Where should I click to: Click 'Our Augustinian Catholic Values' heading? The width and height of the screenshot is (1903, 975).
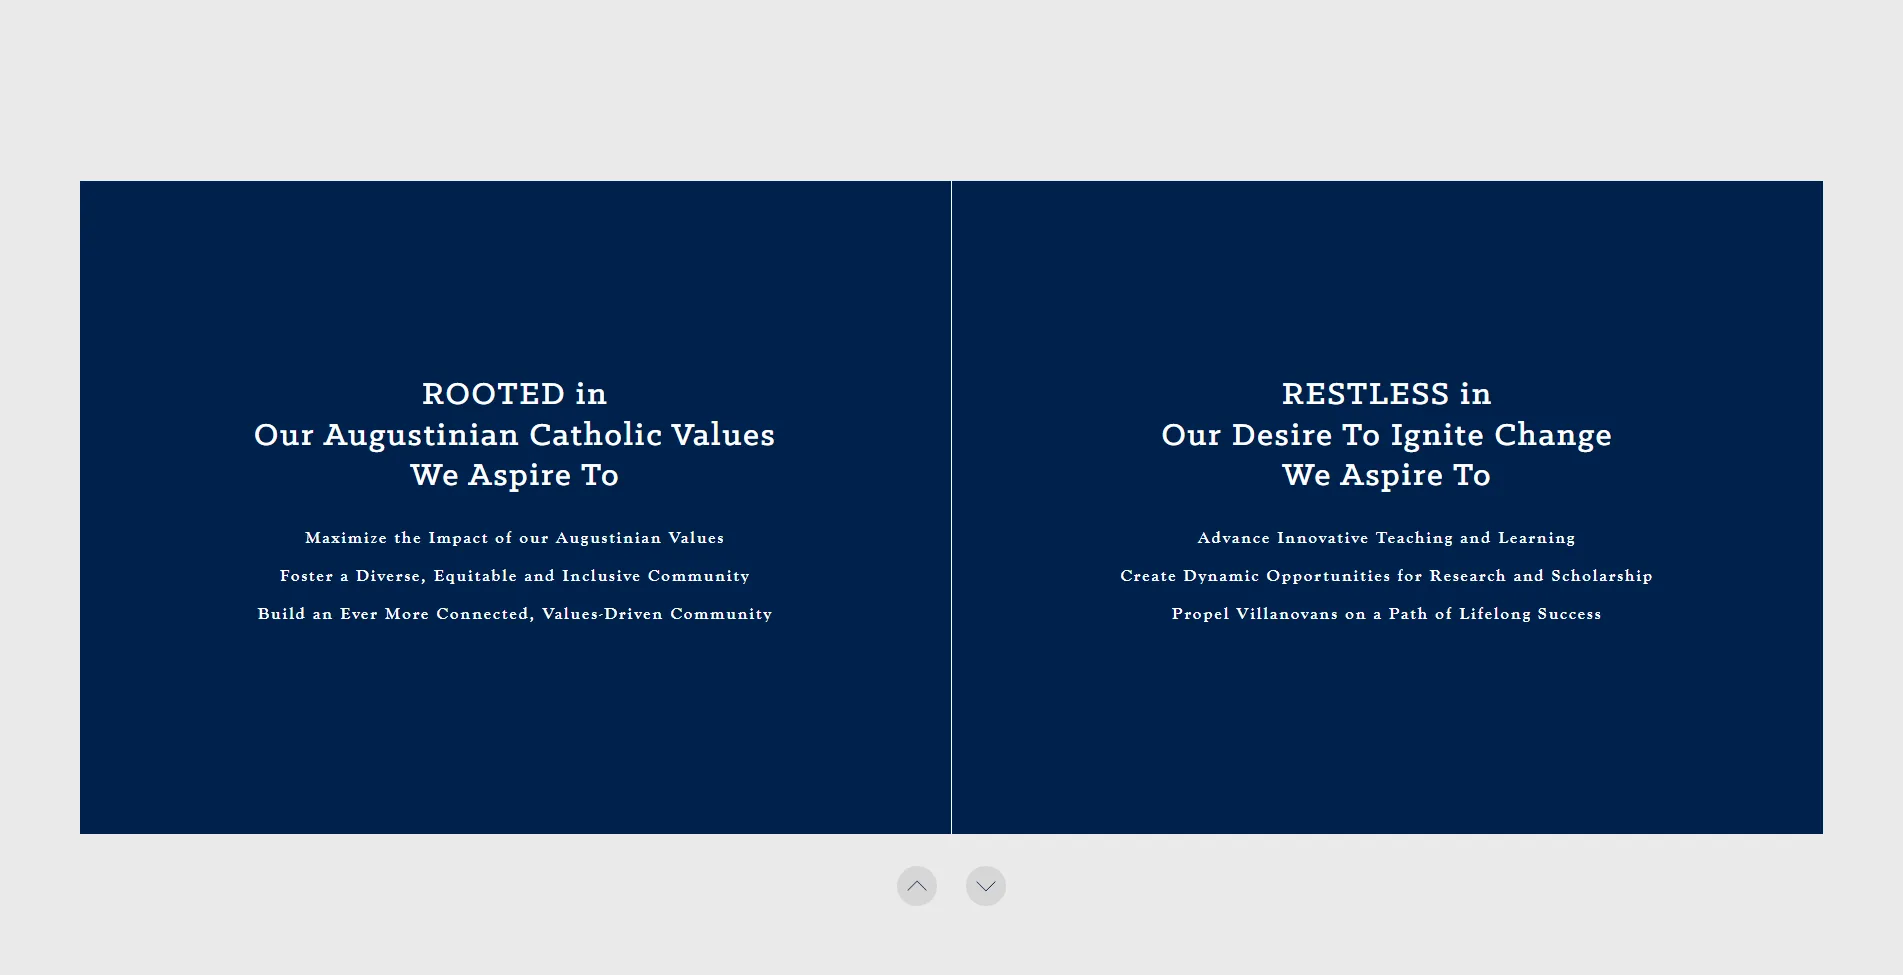pyautogui.click(x=515, y=435)
